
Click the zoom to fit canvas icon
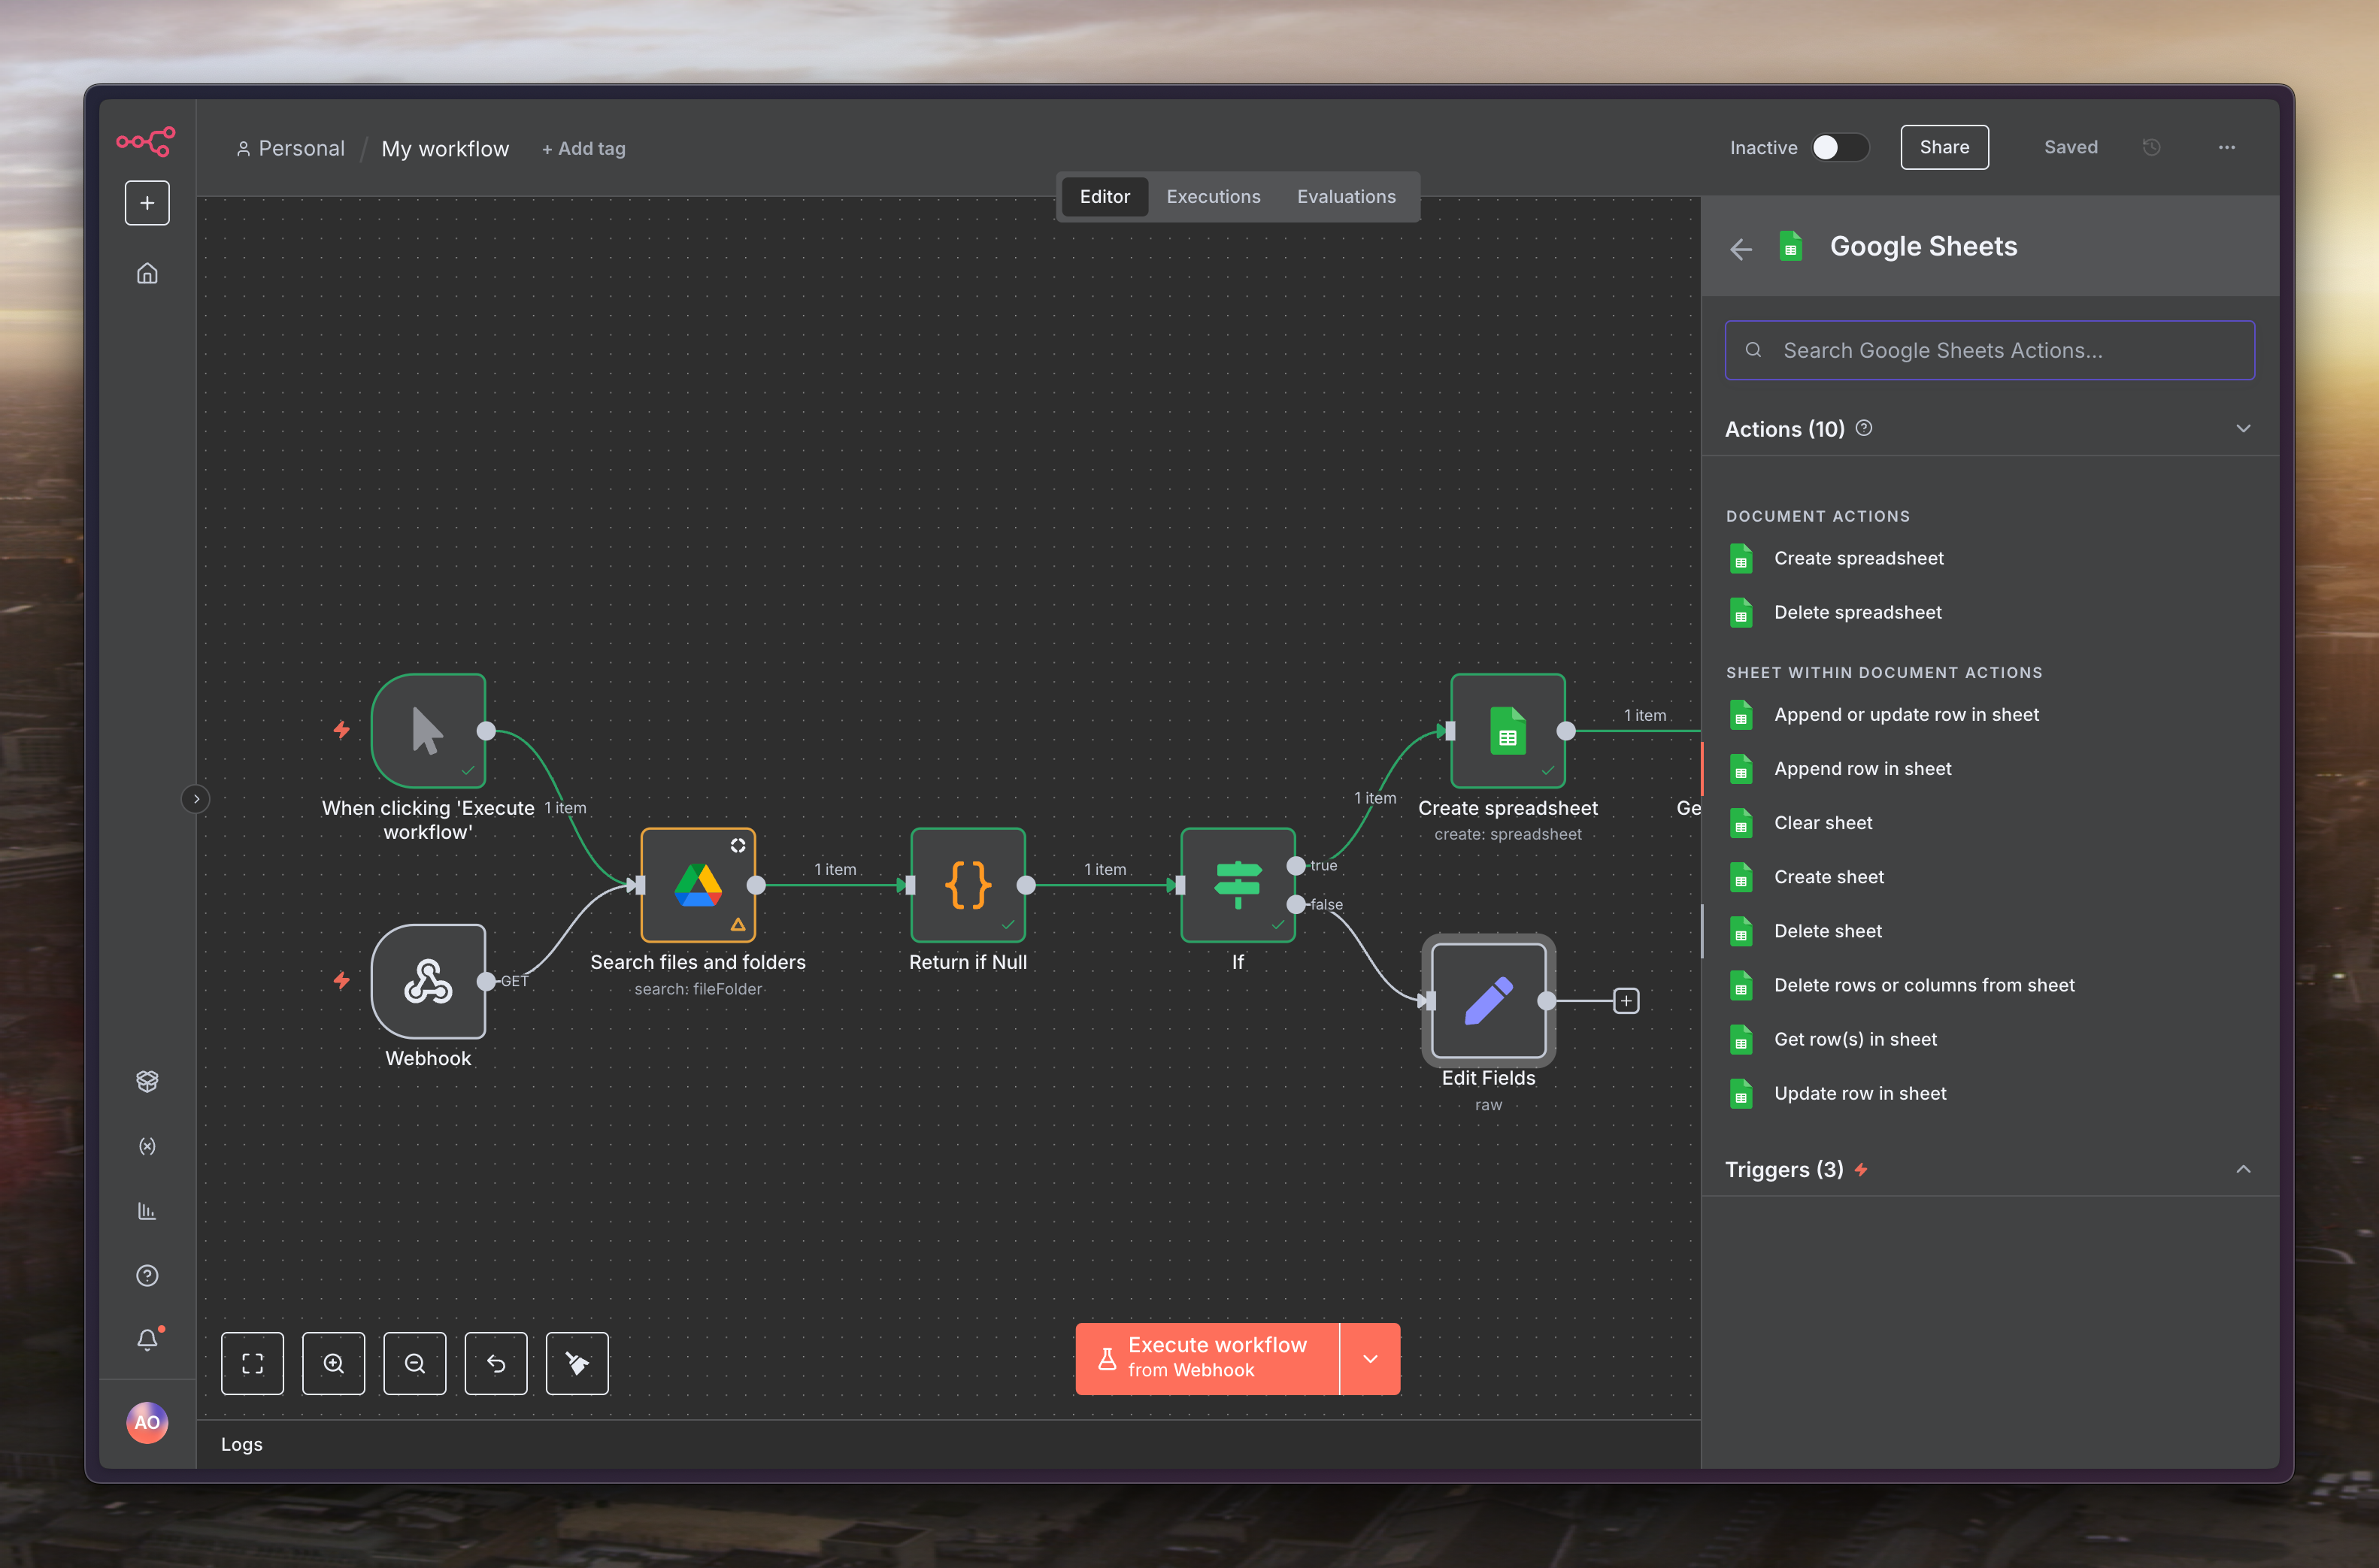(252, 1363)
